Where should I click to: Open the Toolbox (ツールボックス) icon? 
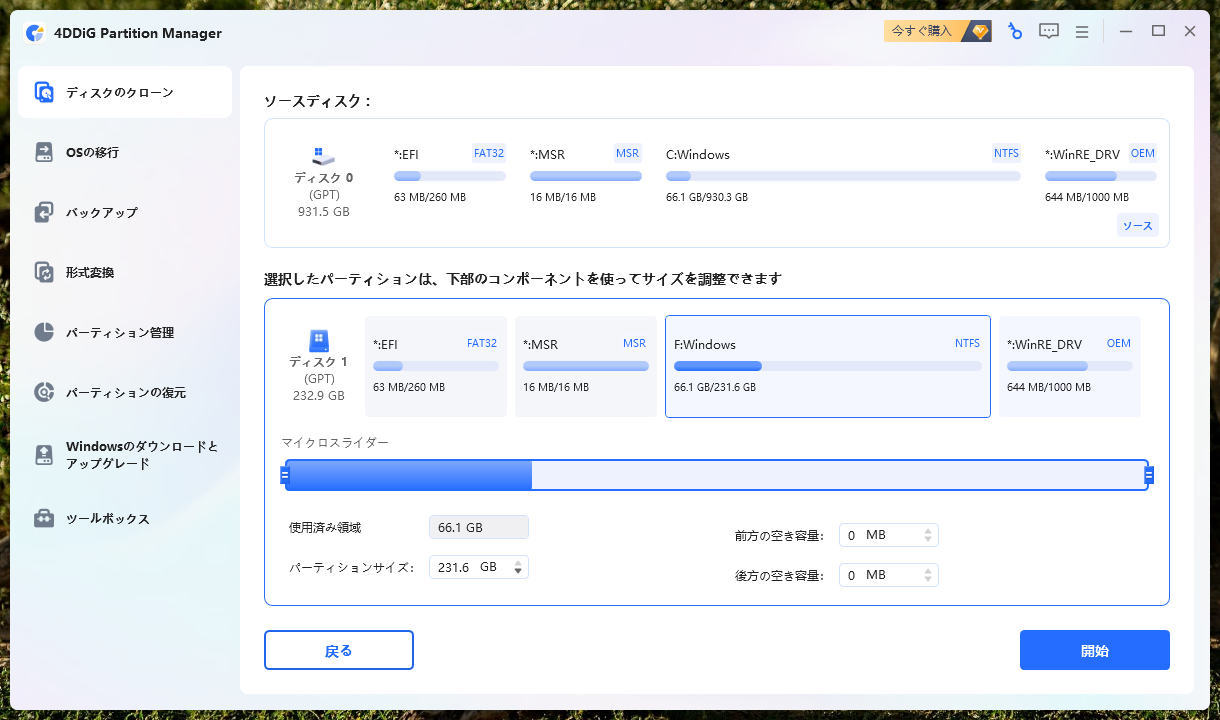[x=44, y=519]
